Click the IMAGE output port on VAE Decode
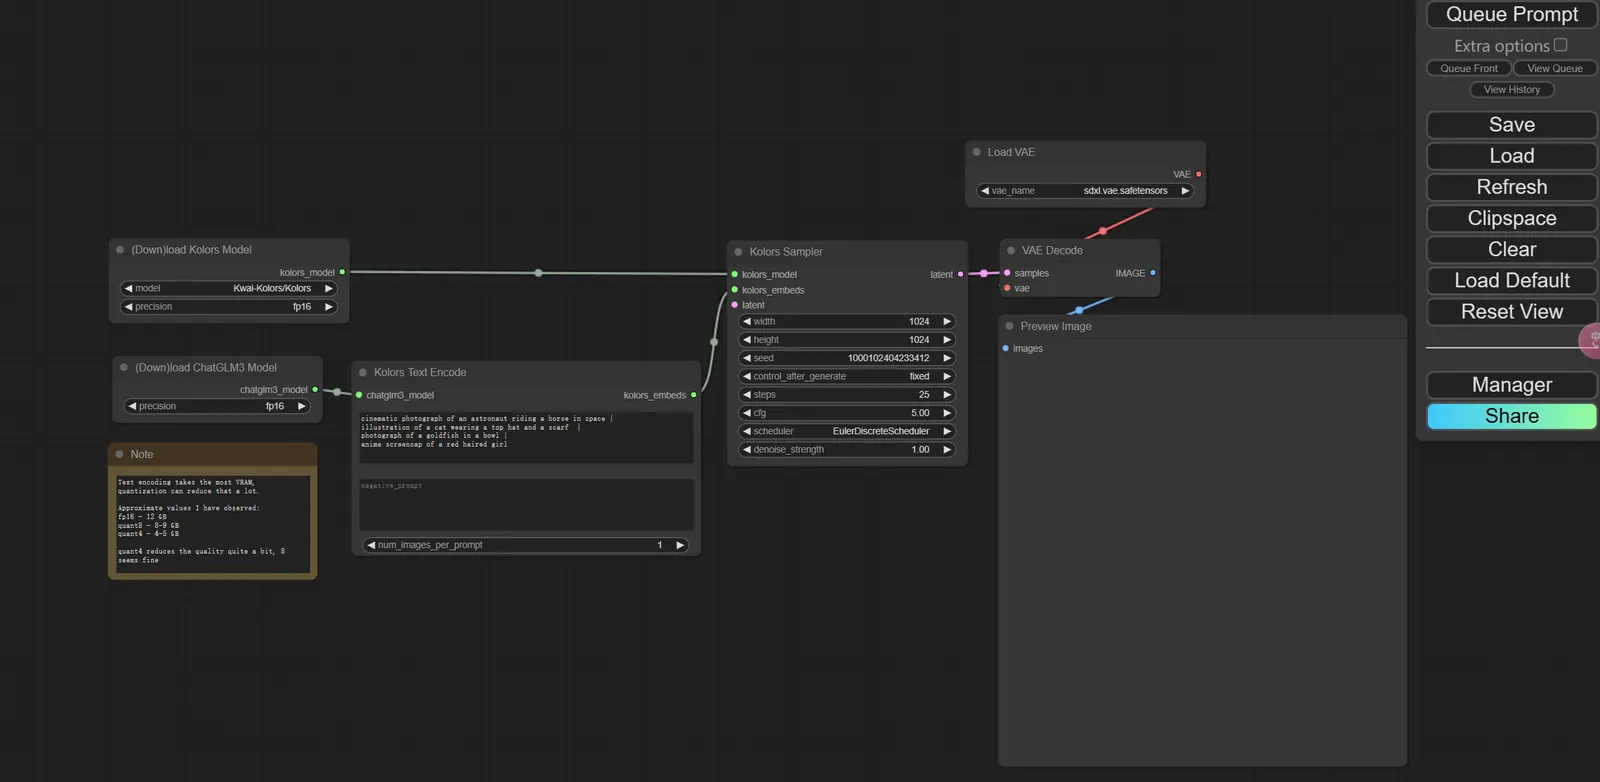Viewport: 1600px width, 782px height. point(1153,273)
